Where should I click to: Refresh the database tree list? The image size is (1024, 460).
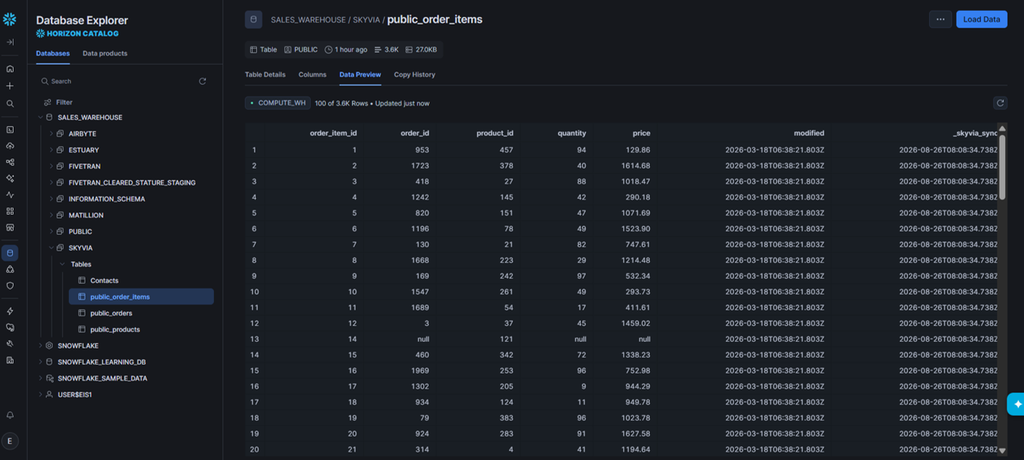[x=202, y=81]
